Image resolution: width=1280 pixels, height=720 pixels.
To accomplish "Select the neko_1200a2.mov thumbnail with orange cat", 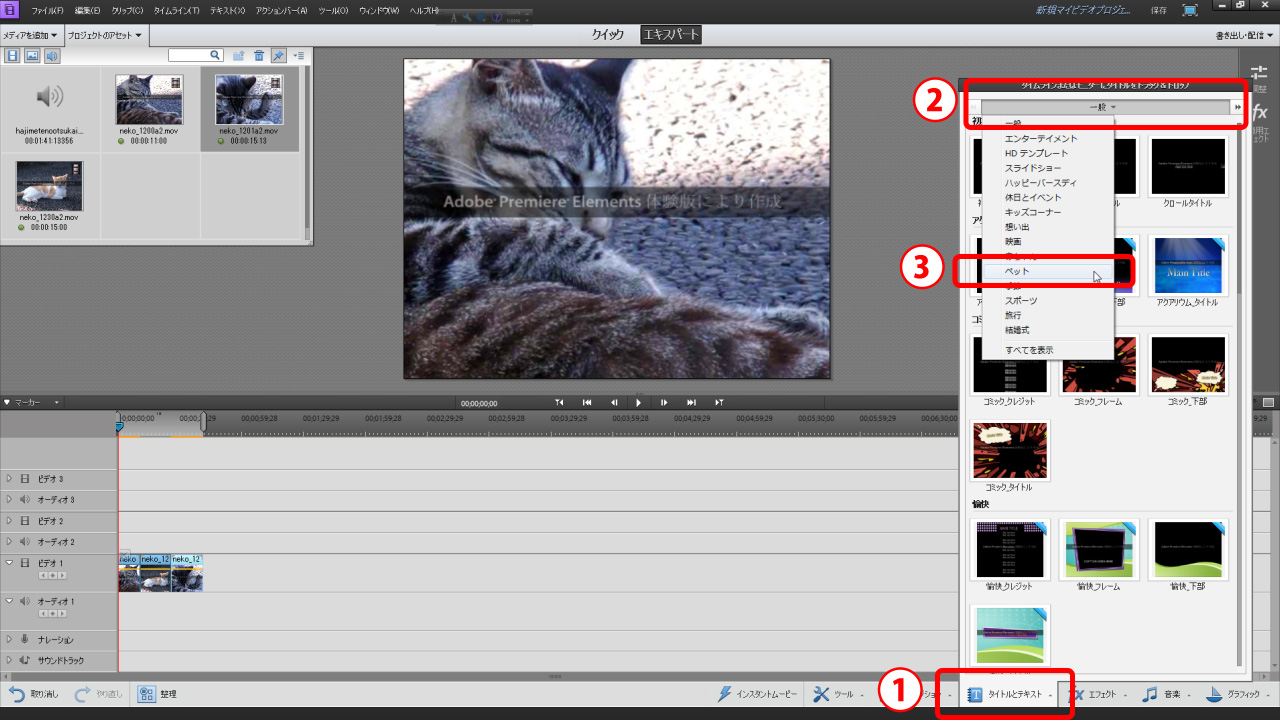I will [49, 186].
